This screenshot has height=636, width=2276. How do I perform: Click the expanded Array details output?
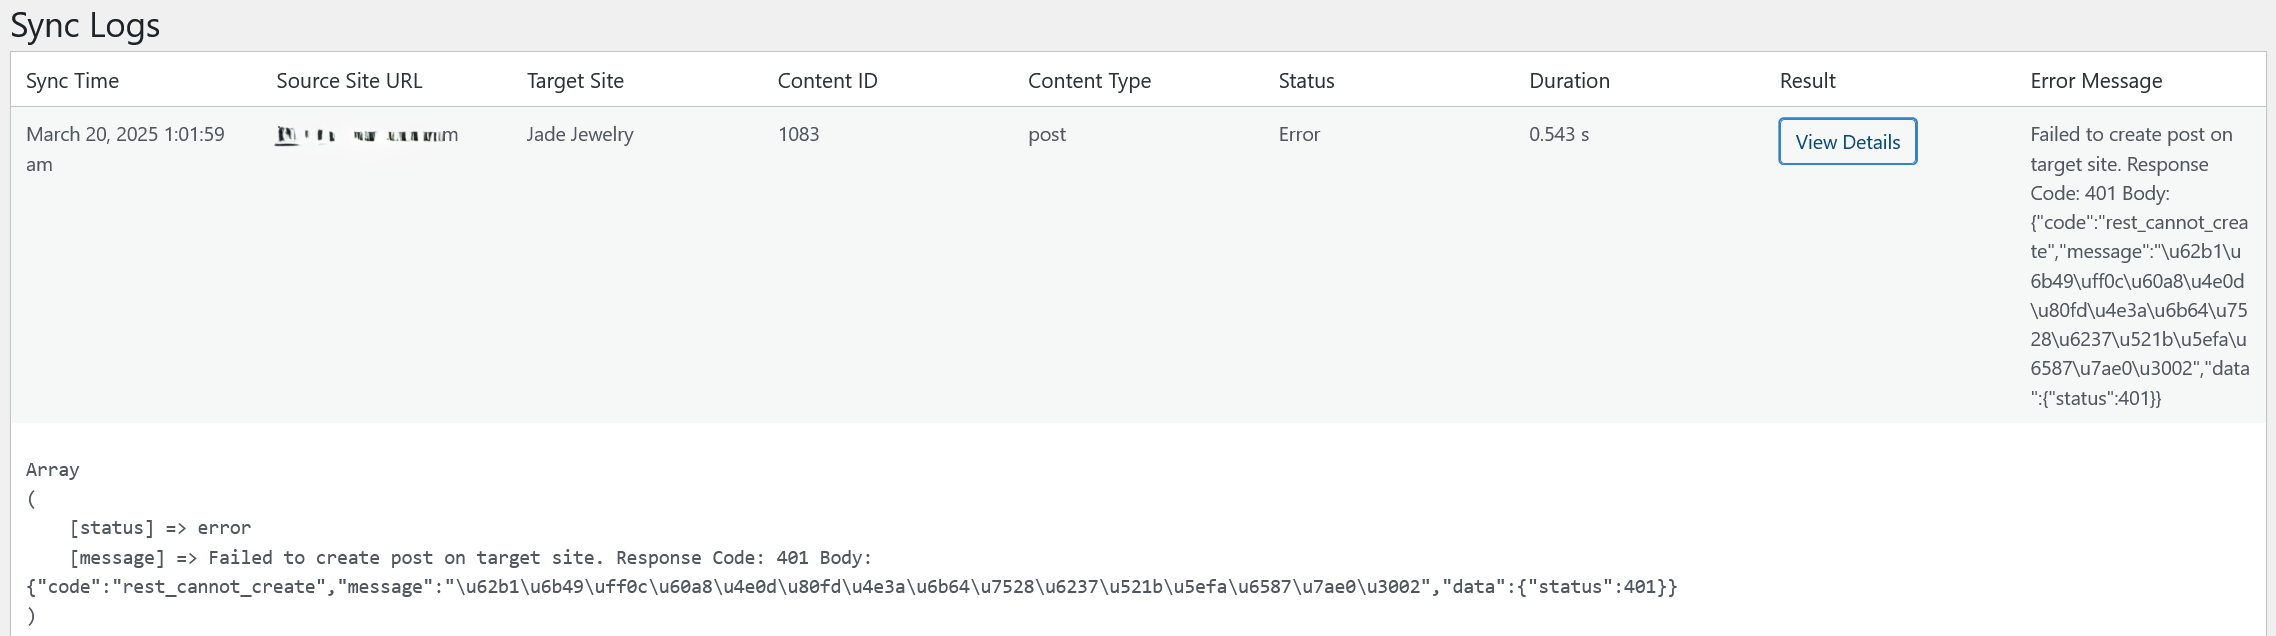click(851, 542)
